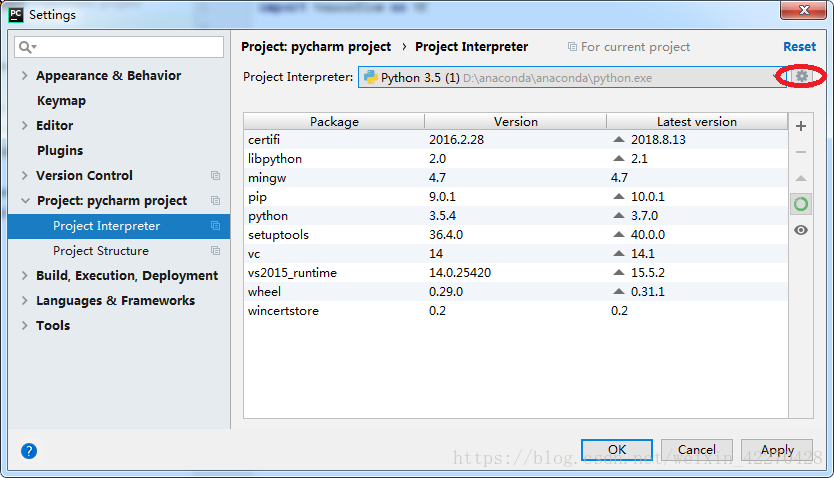
Task: Open the Tools settings category
Action: pos(53,325)
